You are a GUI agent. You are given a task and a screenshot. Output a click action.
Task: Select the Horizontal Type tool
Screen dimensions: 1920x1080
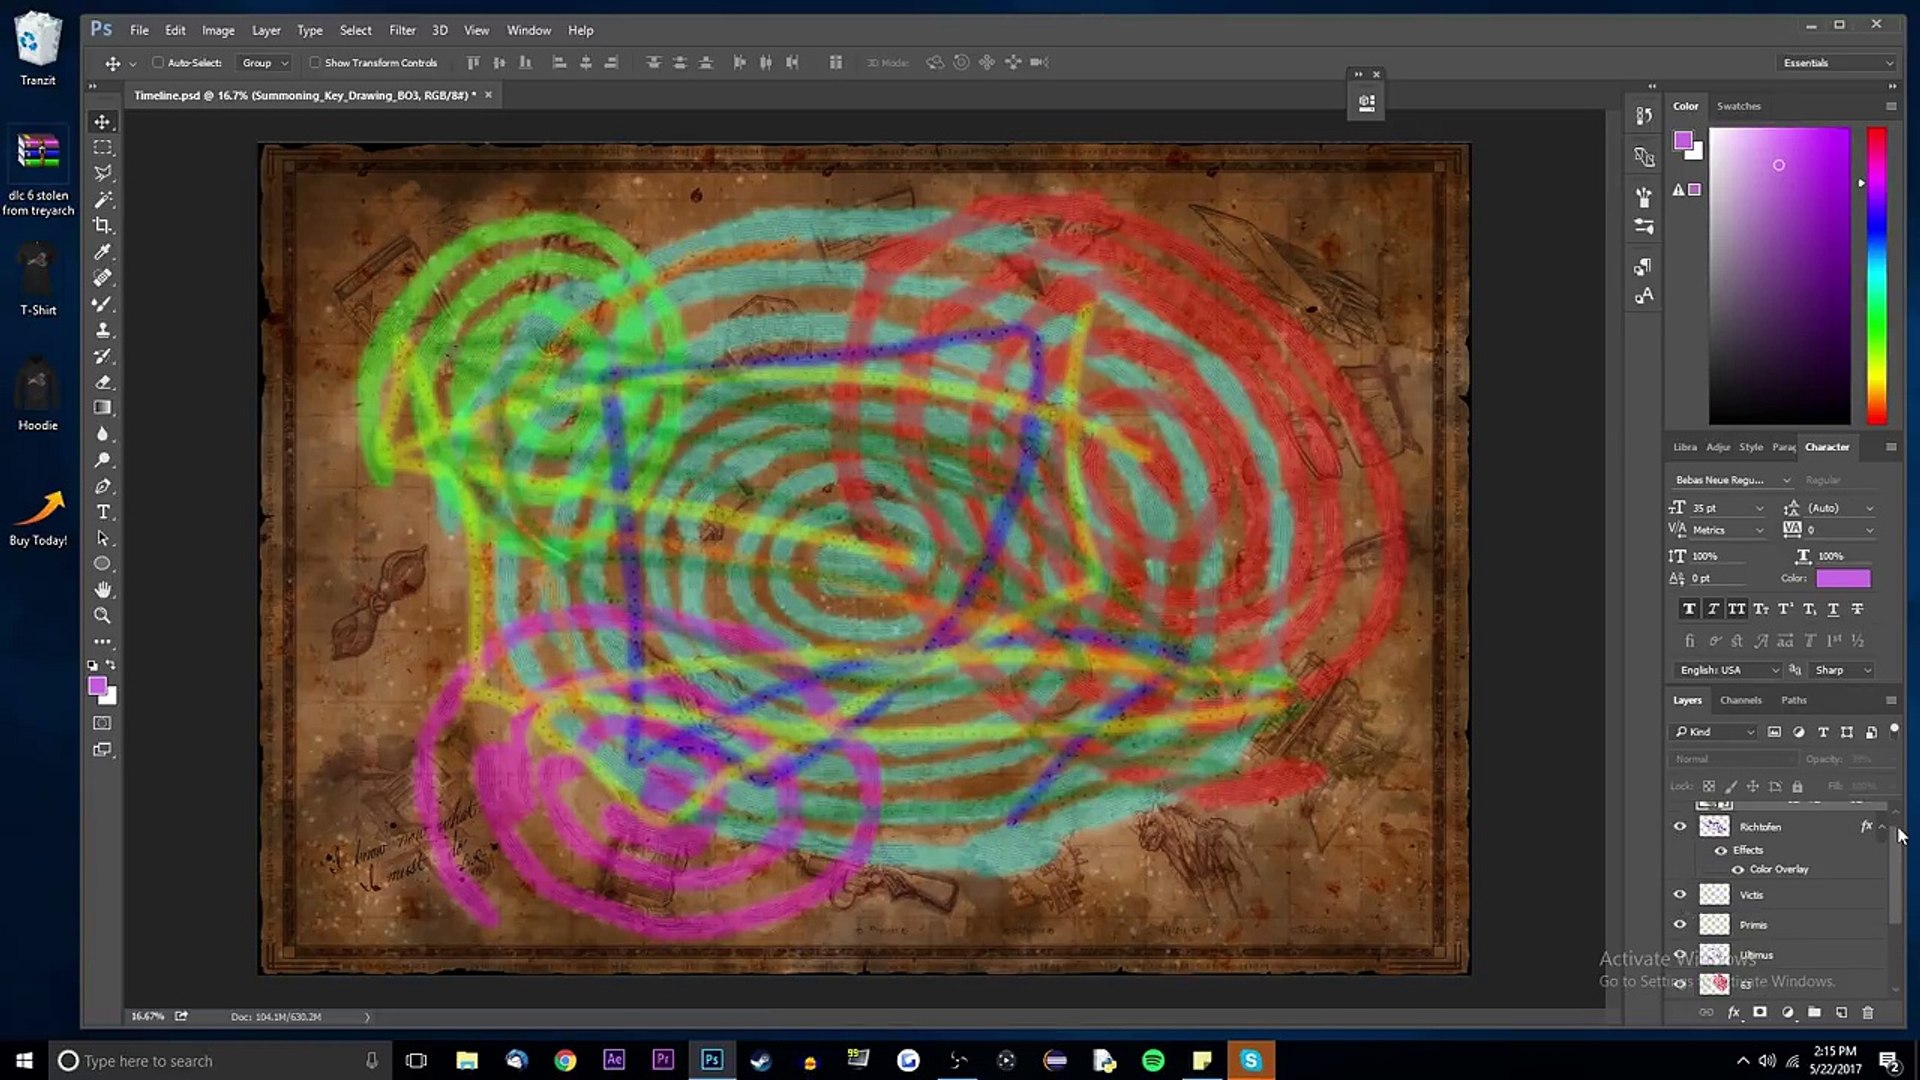(102, 512)
